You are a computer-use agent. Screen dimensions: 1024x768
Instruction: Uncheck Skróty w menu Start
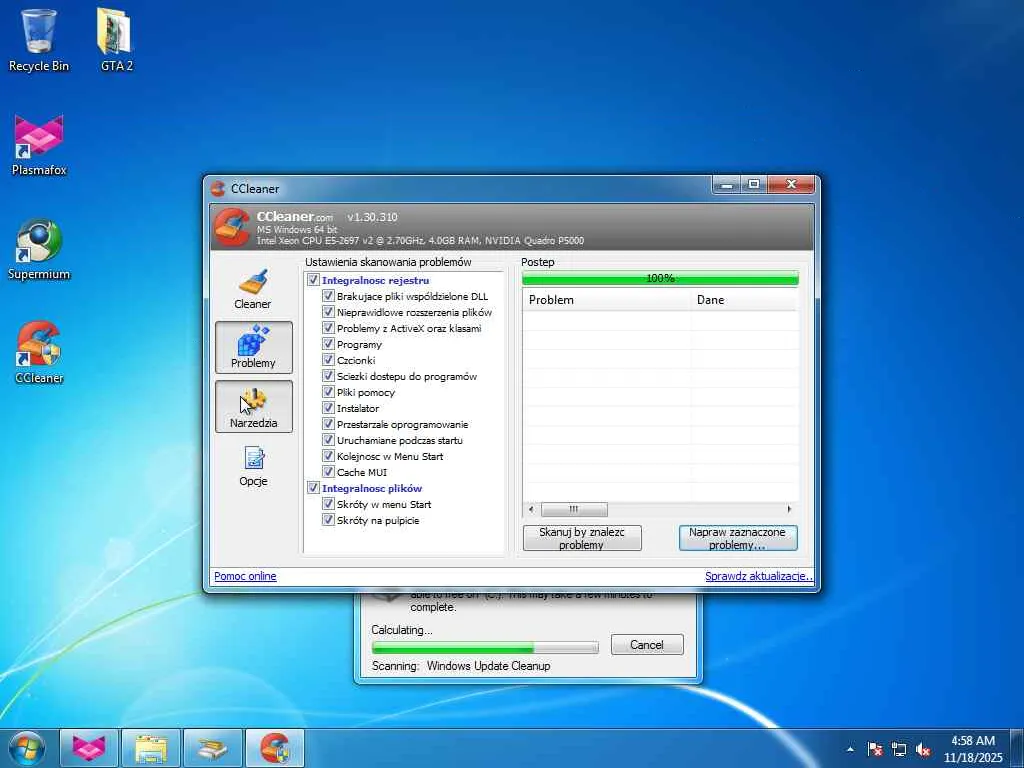[328, 504]
